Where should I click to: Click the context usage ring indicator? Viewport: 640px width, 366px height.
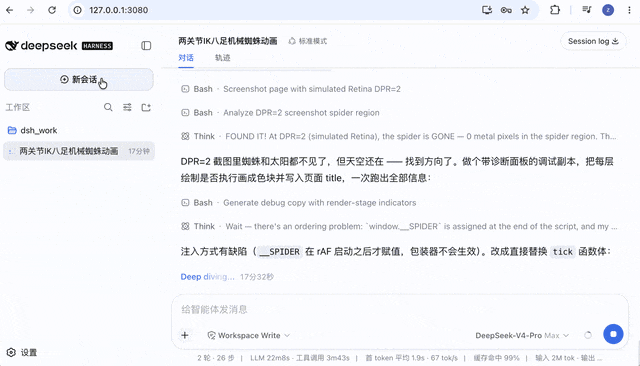[588, 335]
